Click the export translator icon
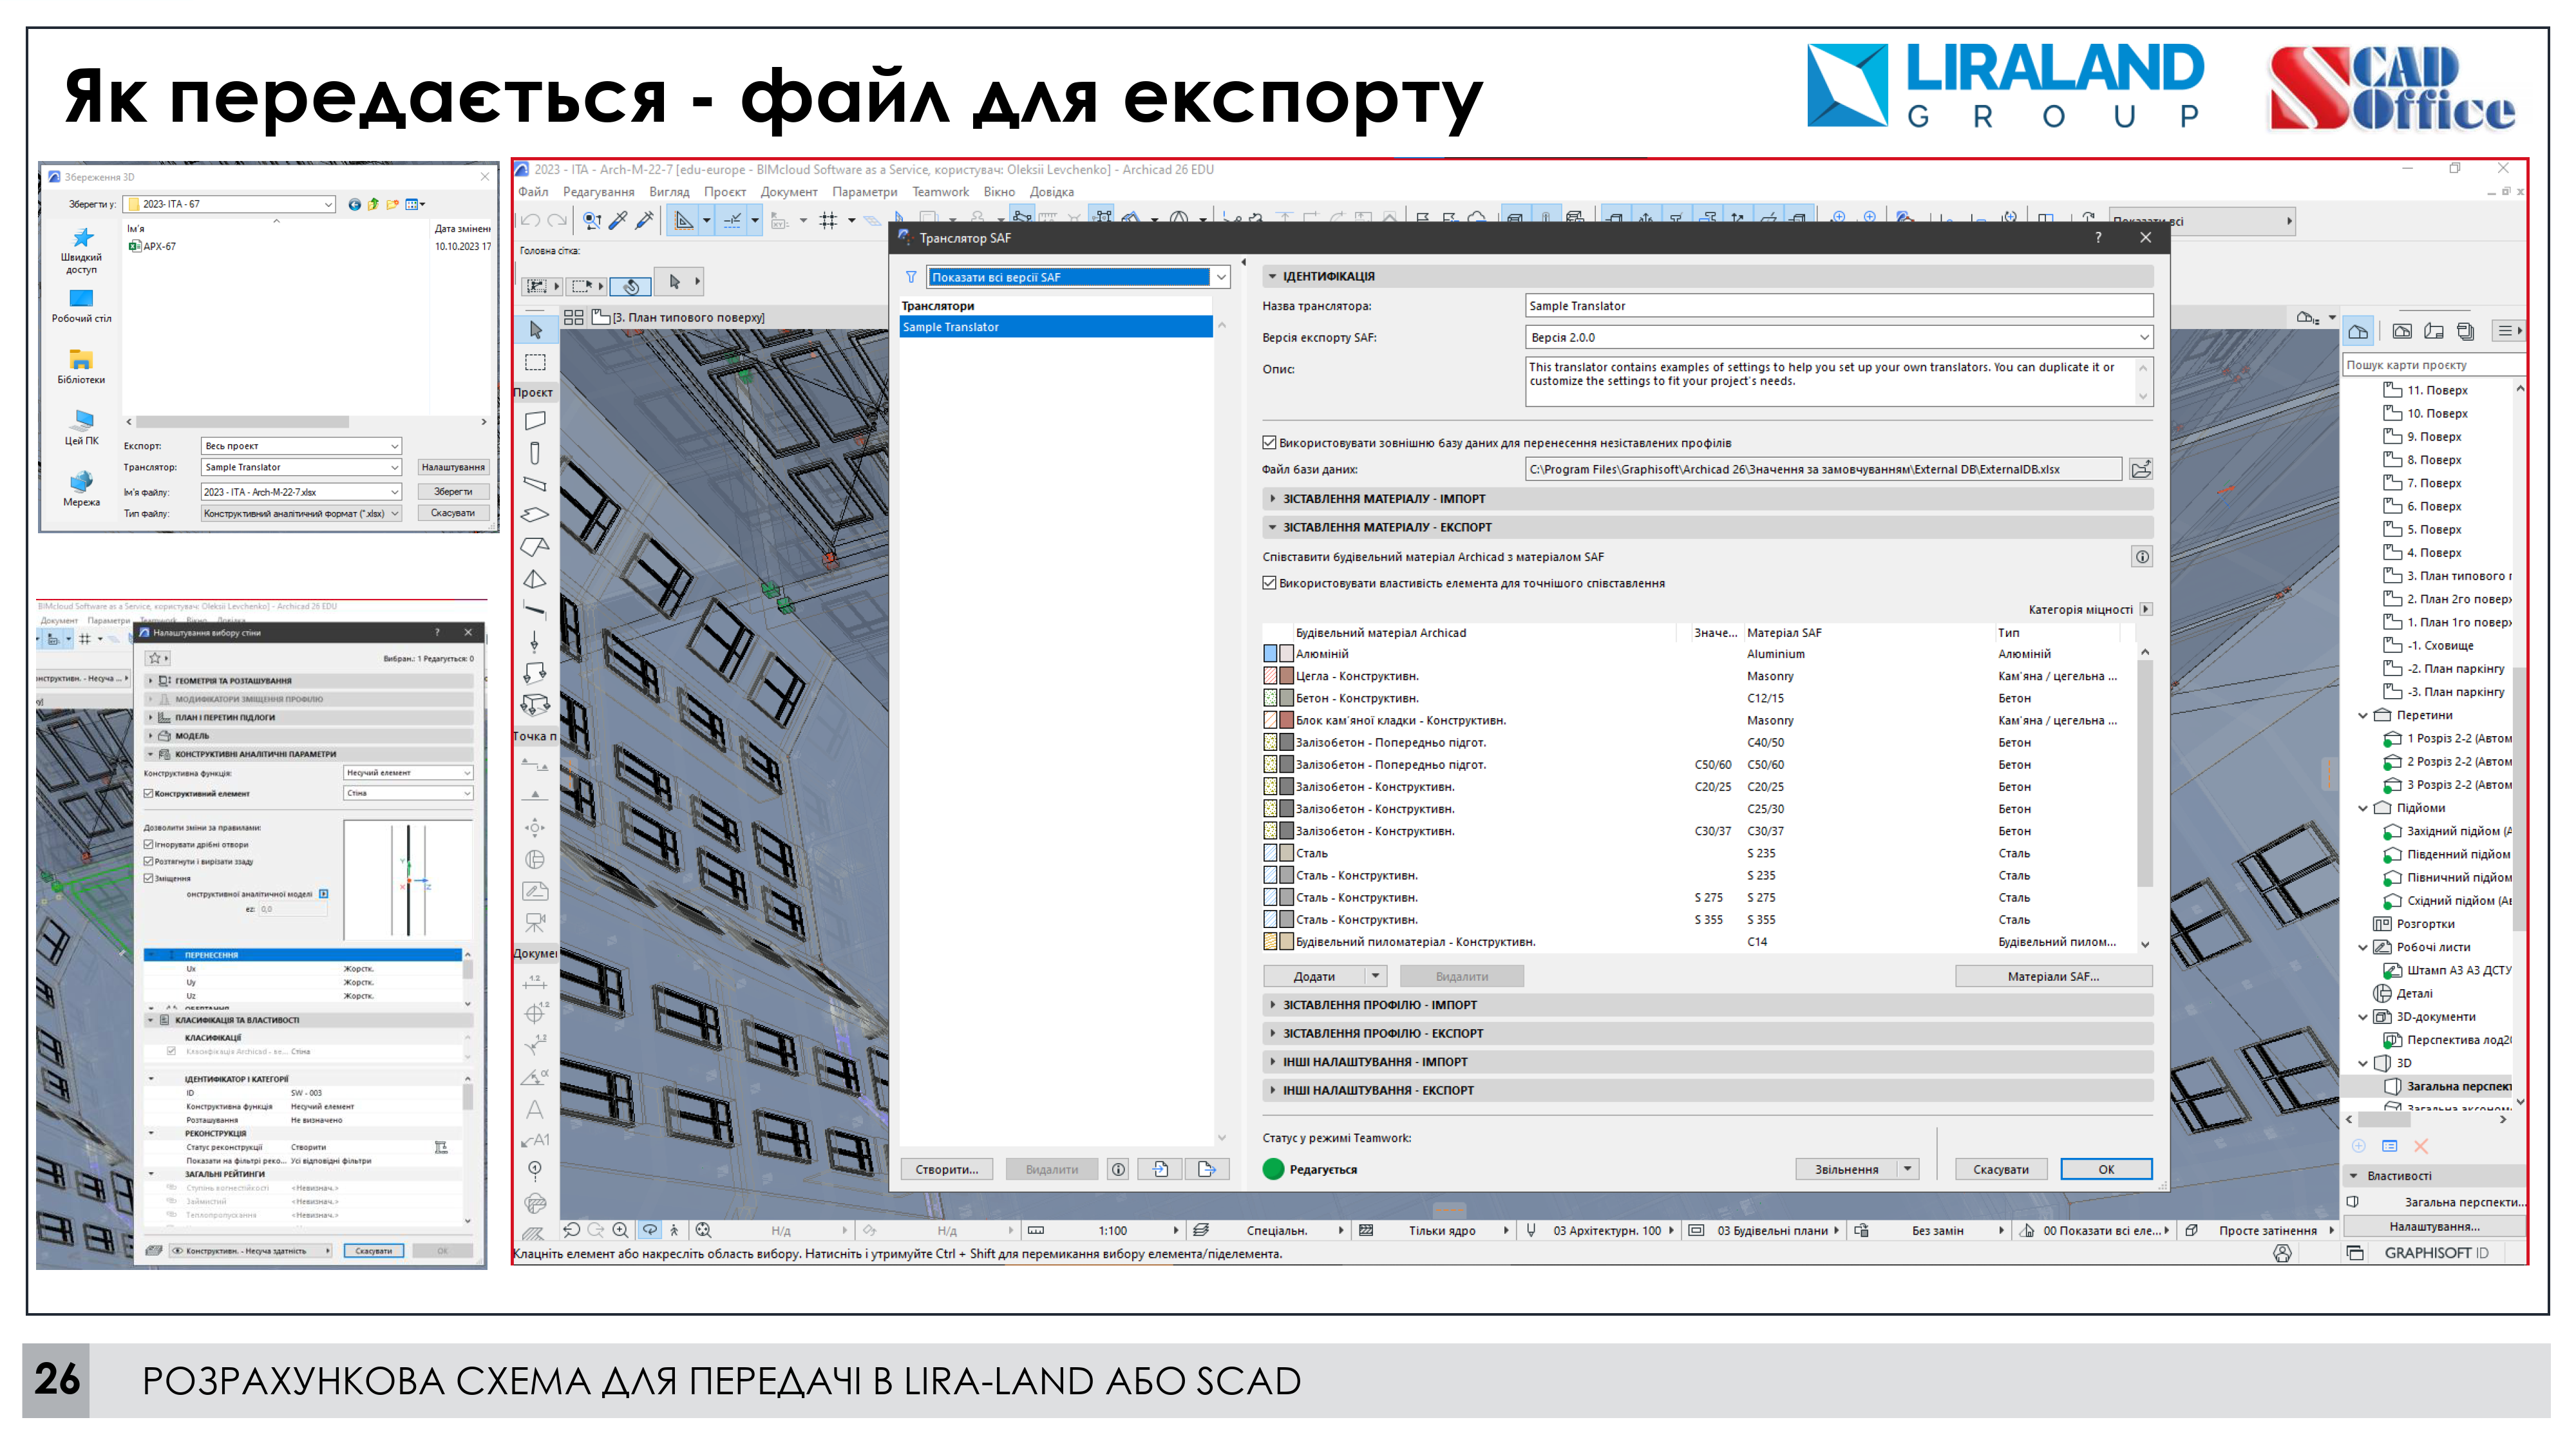 click(x=1207, y=1169)
